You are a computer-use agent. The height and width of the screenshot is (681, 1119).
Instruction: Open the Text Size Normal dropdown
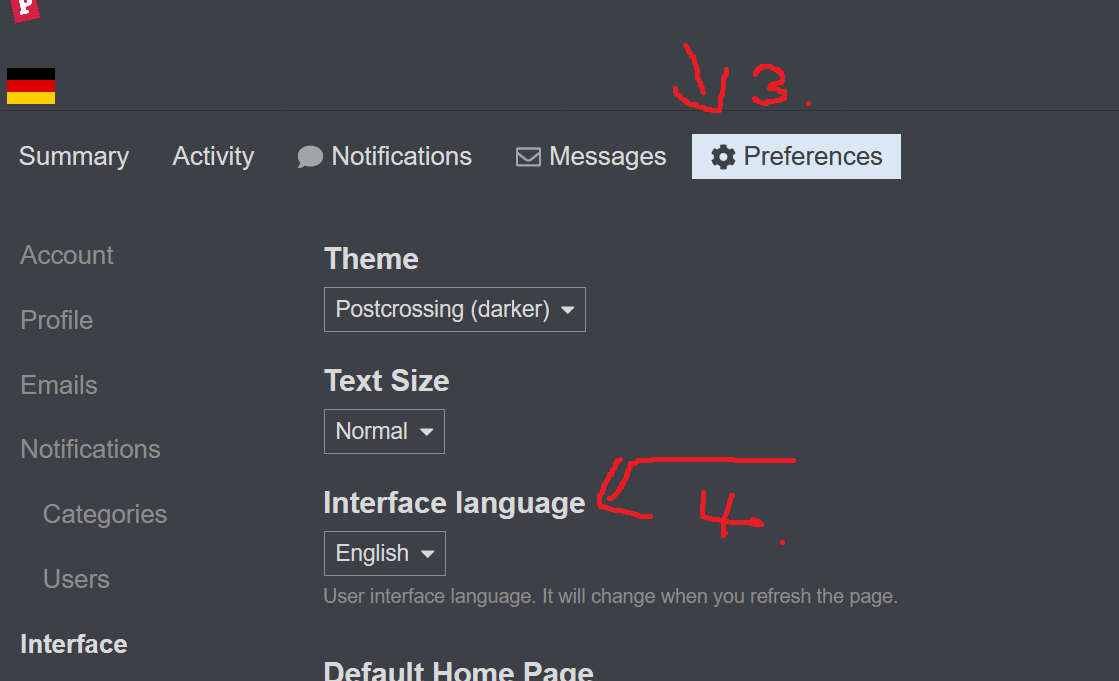384,431
